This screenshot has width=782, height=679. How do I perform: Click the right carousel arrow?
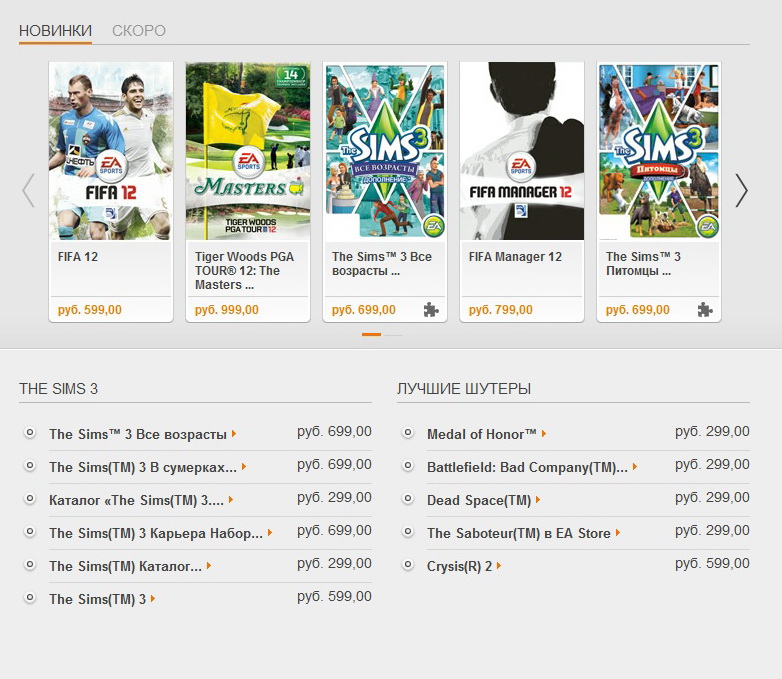pyautogui.click(x=741, y=190)
